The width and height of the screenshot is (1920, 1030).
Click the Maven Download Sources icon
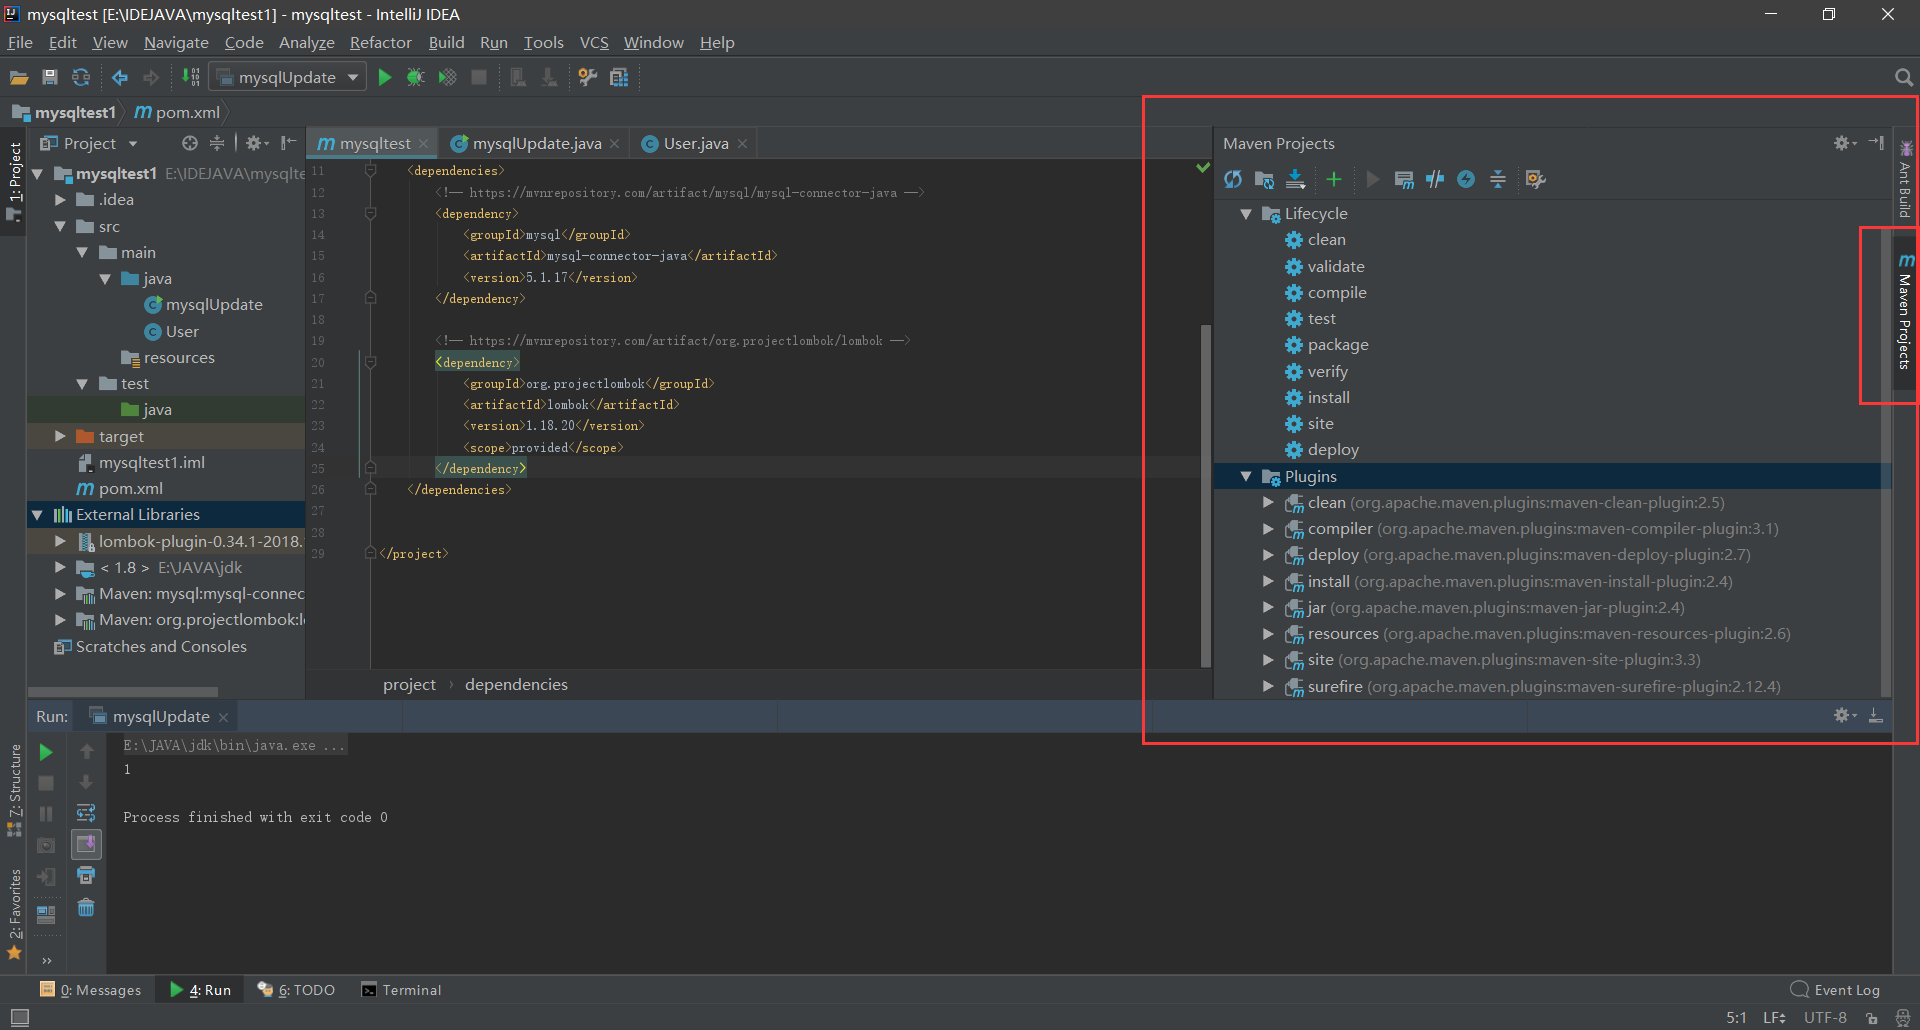(x=1295, y=179)
